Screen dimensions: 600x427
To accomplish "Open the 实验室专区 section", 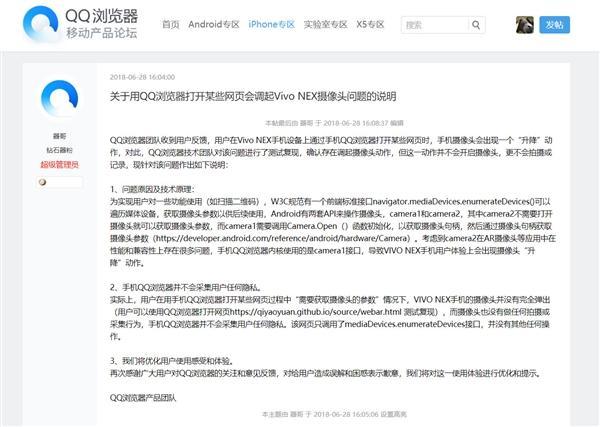I will click(x=325, y=24).
